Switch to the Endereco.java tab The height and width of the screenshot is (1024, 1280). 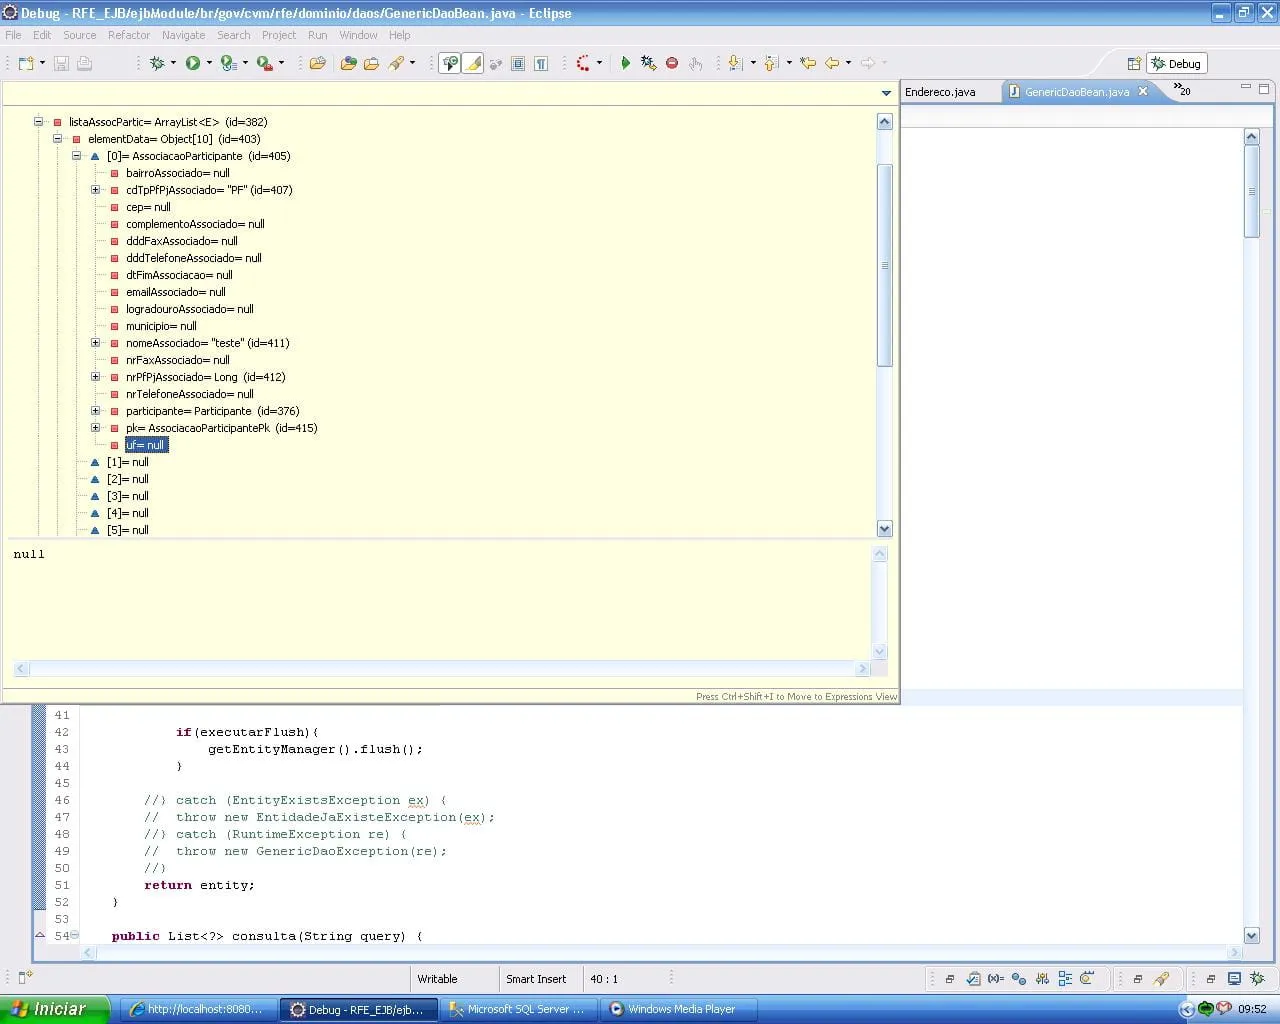coord(940,92)
